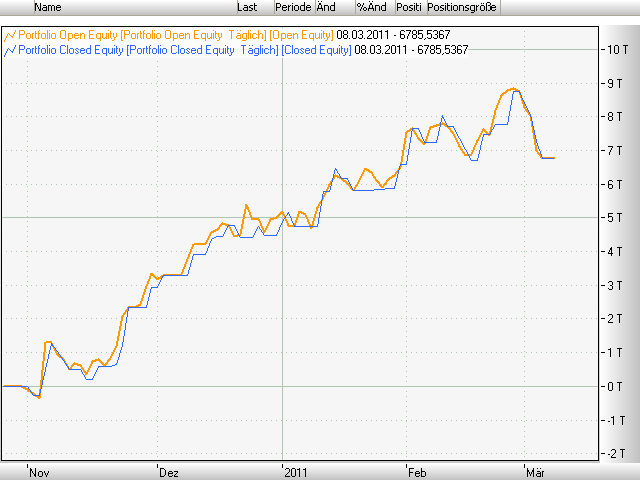640x480 pixels.
Task: Click the Änd column header
Action: coord(335,7)
